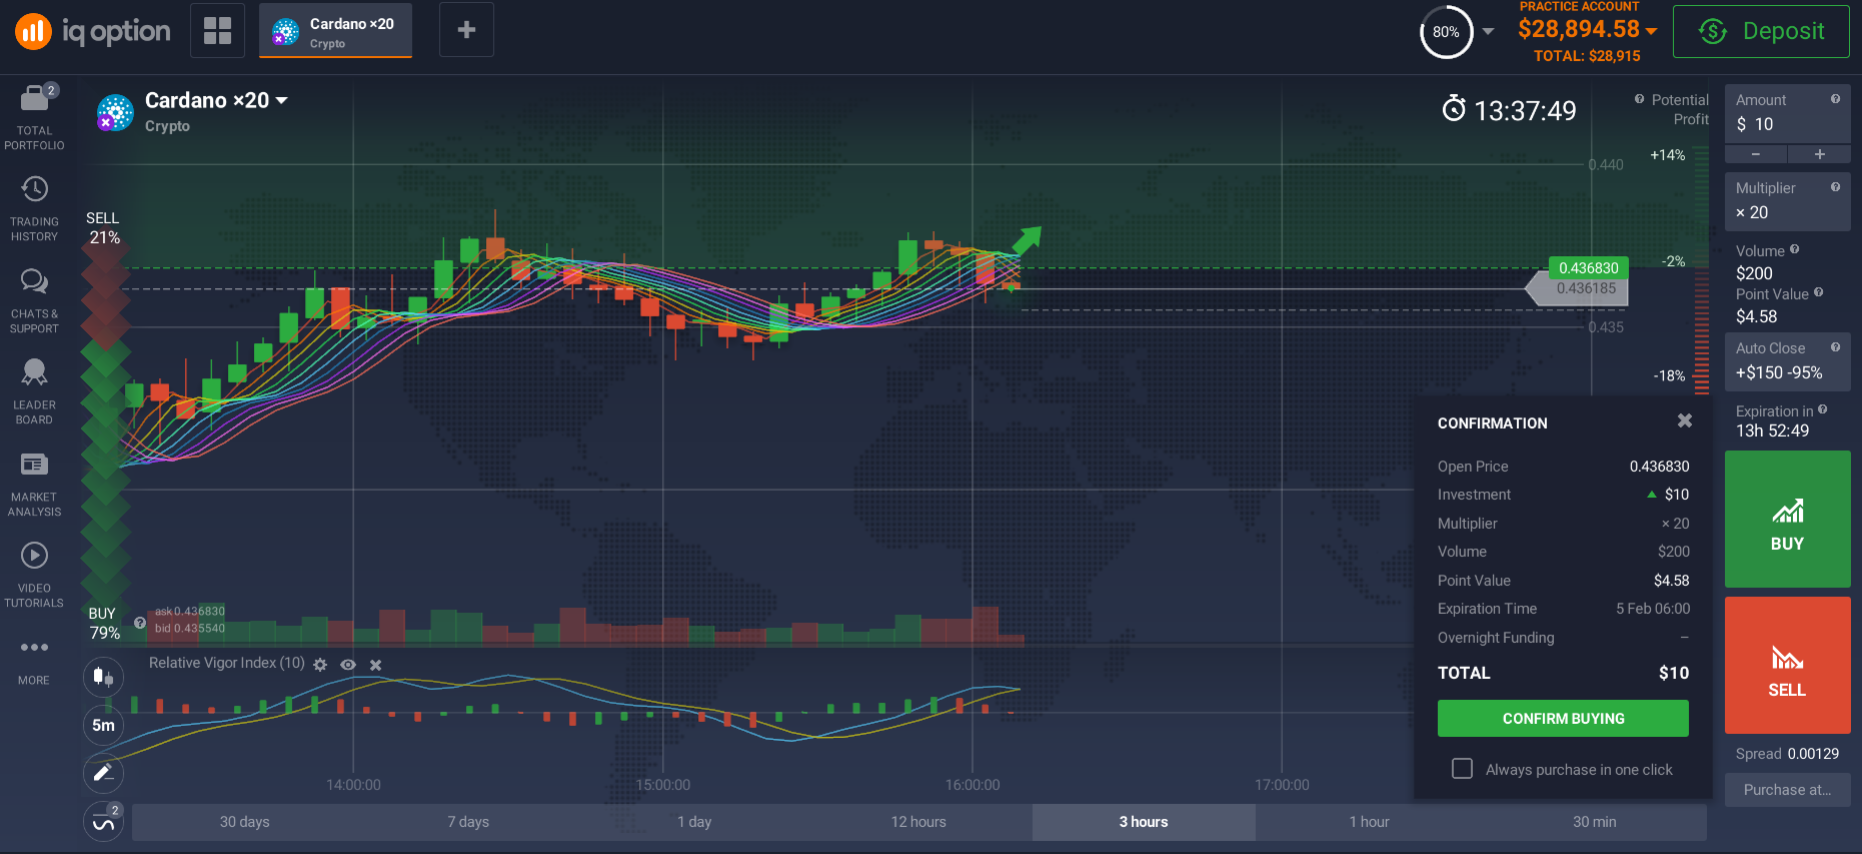This screenshot has width=1862, height=854.
Task: Open More options ellipsis icon
Action: tap(34, 647)
